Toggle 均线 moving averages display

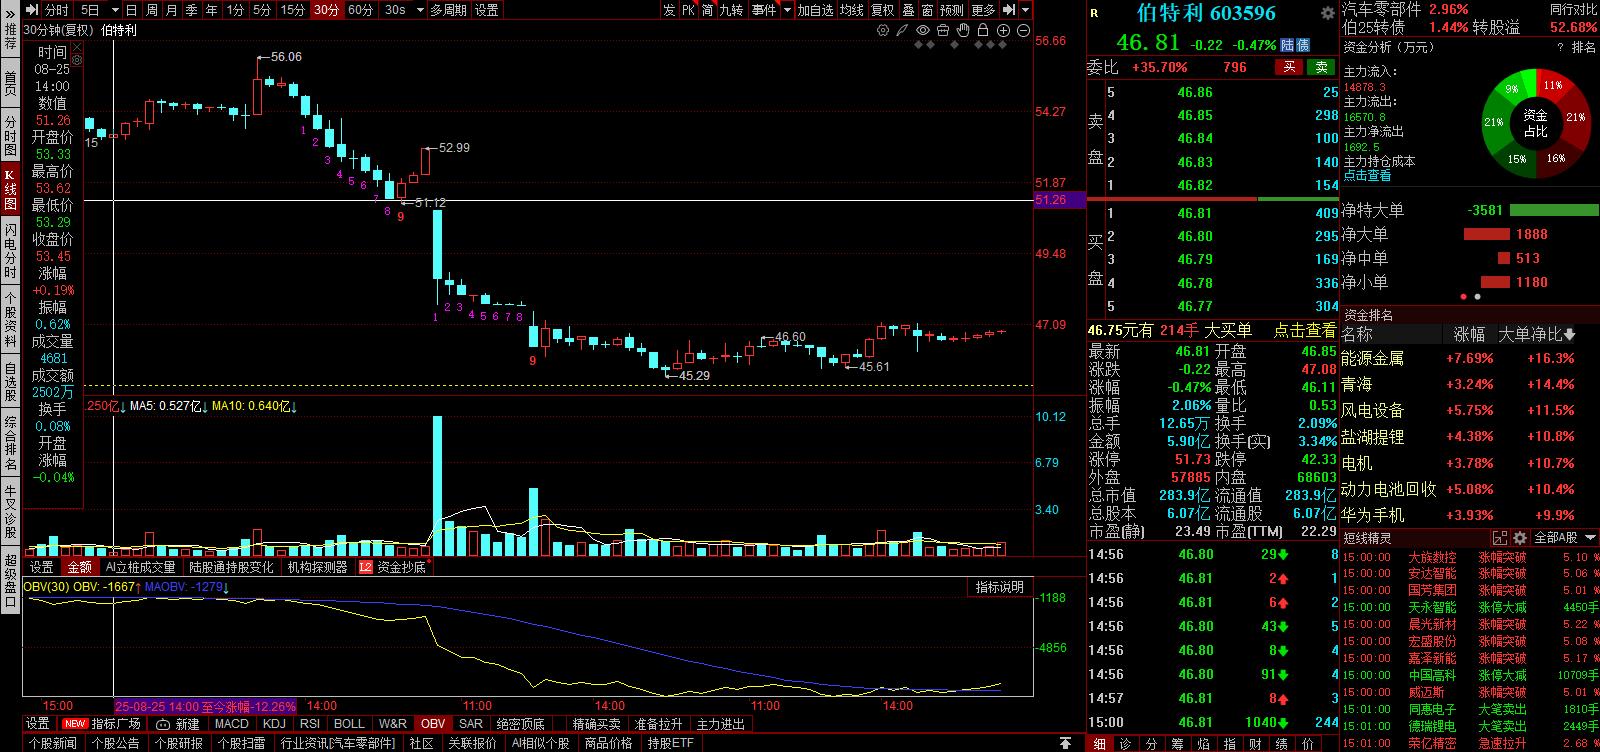(852, 10)
